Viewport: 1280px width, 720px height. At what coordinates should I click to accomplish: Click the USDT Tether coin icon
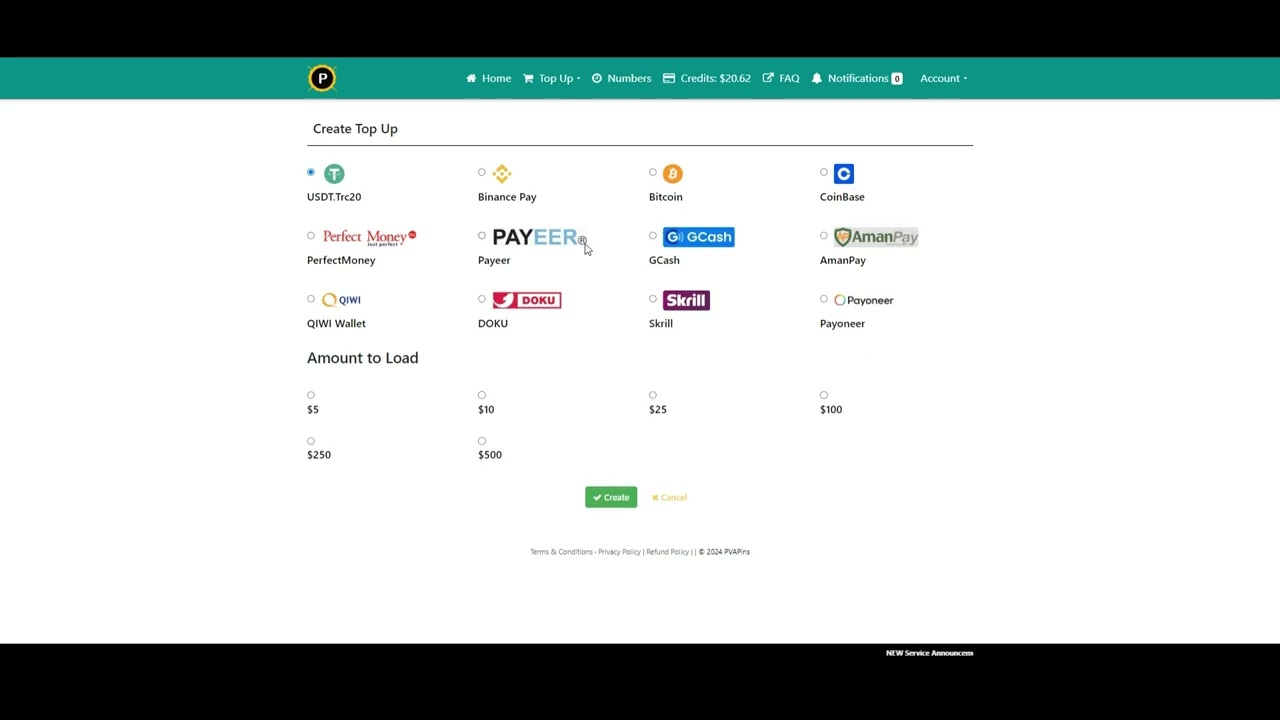[334, 174]
